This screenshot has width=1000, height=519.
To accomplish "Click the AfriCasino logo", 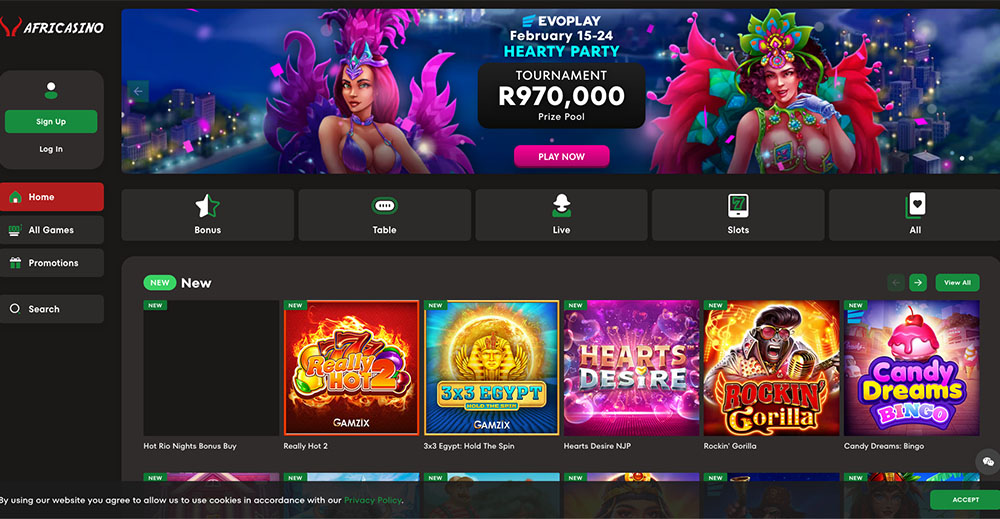I will pyautogui.click(x=52, y=27).
